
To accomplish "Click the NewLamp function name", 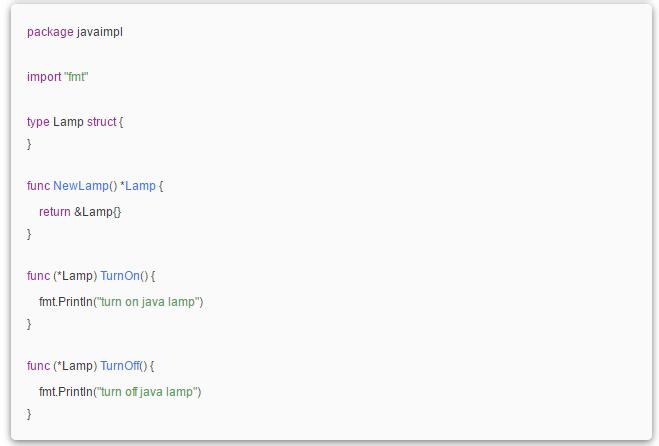I will tap(81, 186).
